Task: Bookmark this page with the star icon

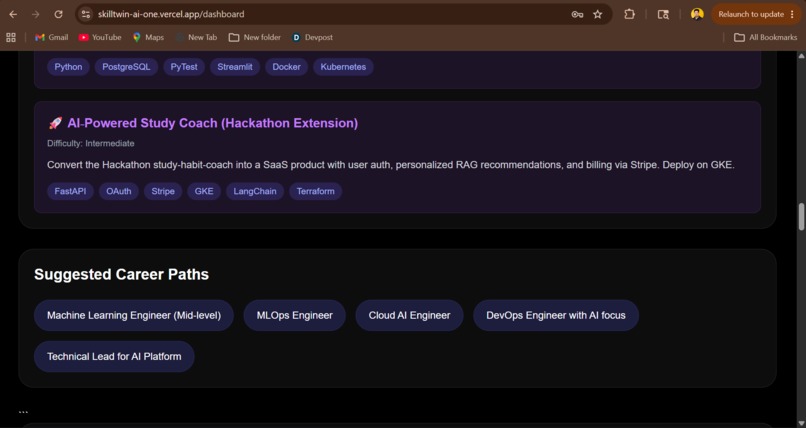Action: click(597, 14)
